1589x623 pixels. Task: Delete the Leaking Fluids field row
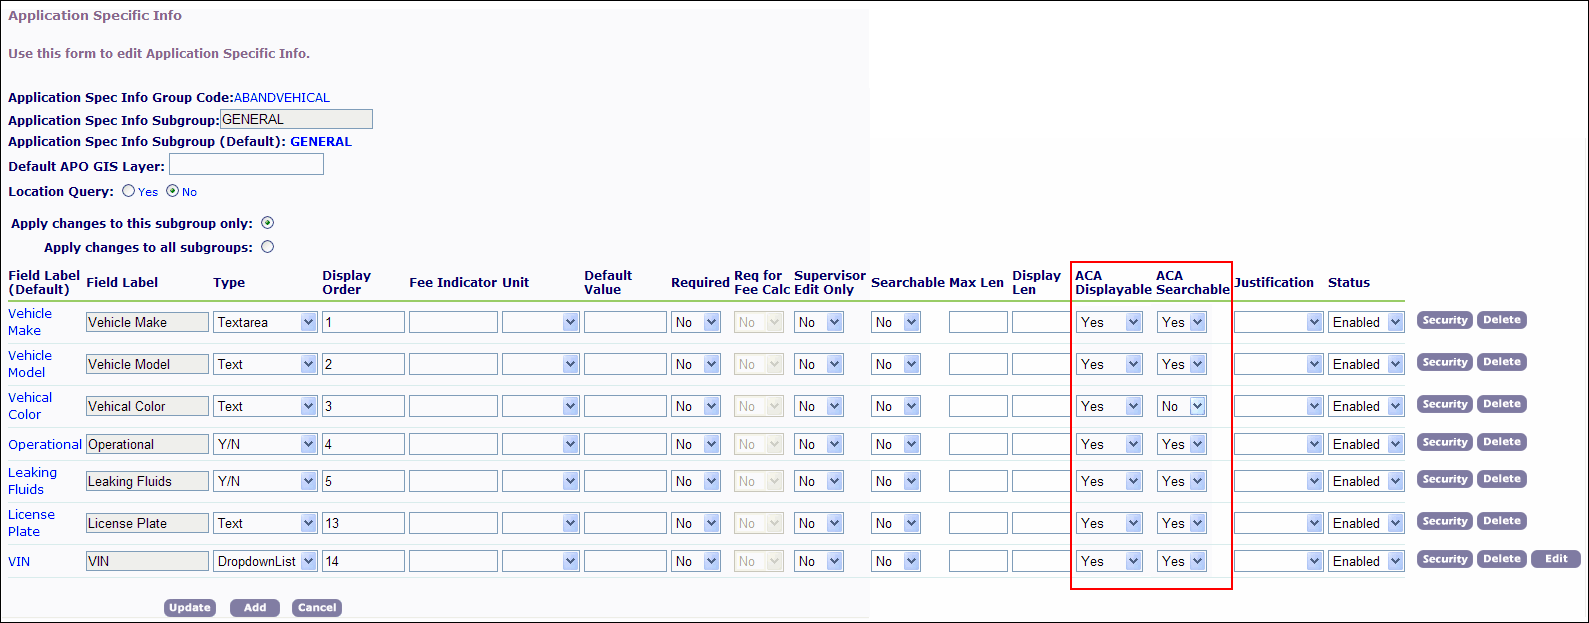coord(1501,479)
